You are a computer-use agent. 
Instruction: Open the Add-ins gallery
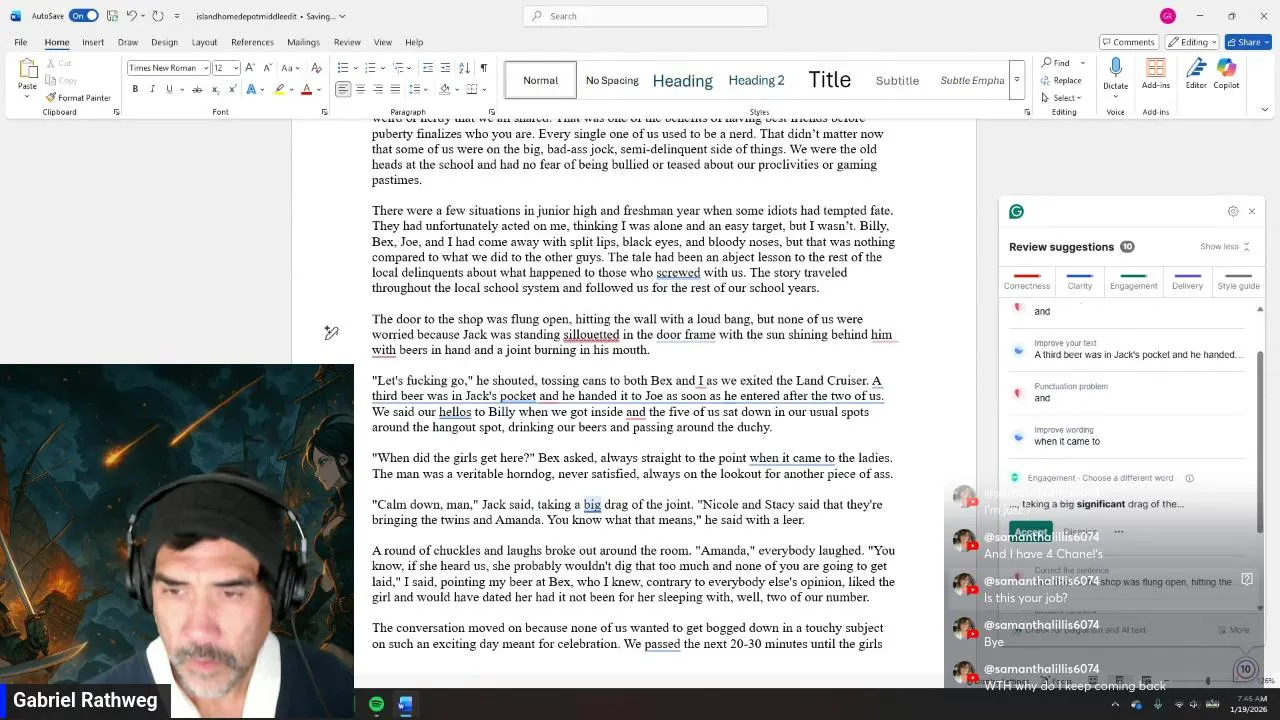tap(1155, 74)
